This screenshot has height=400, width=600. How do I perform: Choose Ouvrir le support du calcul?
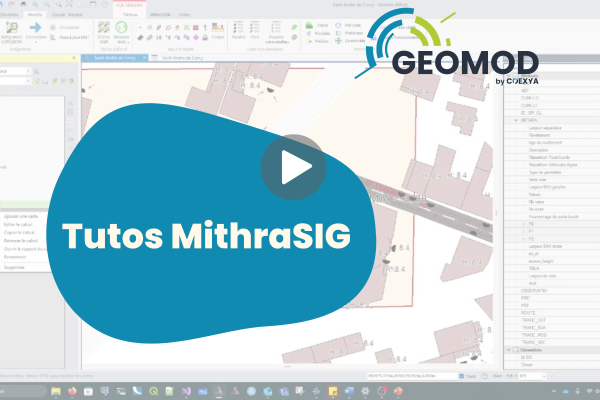(24, 249)
